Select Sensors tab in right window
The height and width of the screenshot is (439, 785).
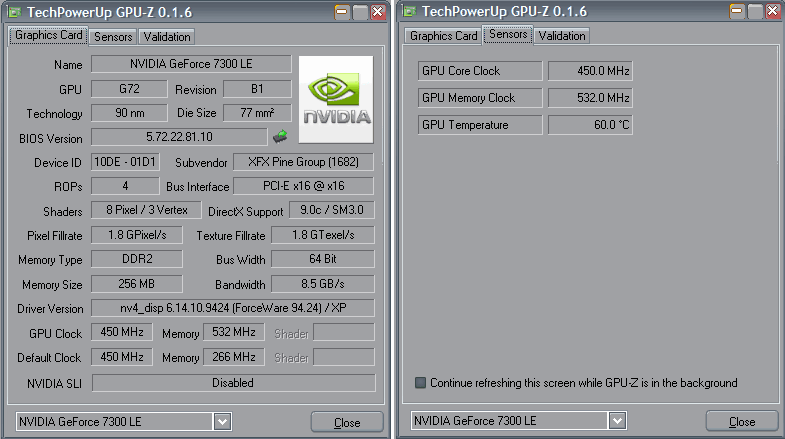click(x=508, y=35)
